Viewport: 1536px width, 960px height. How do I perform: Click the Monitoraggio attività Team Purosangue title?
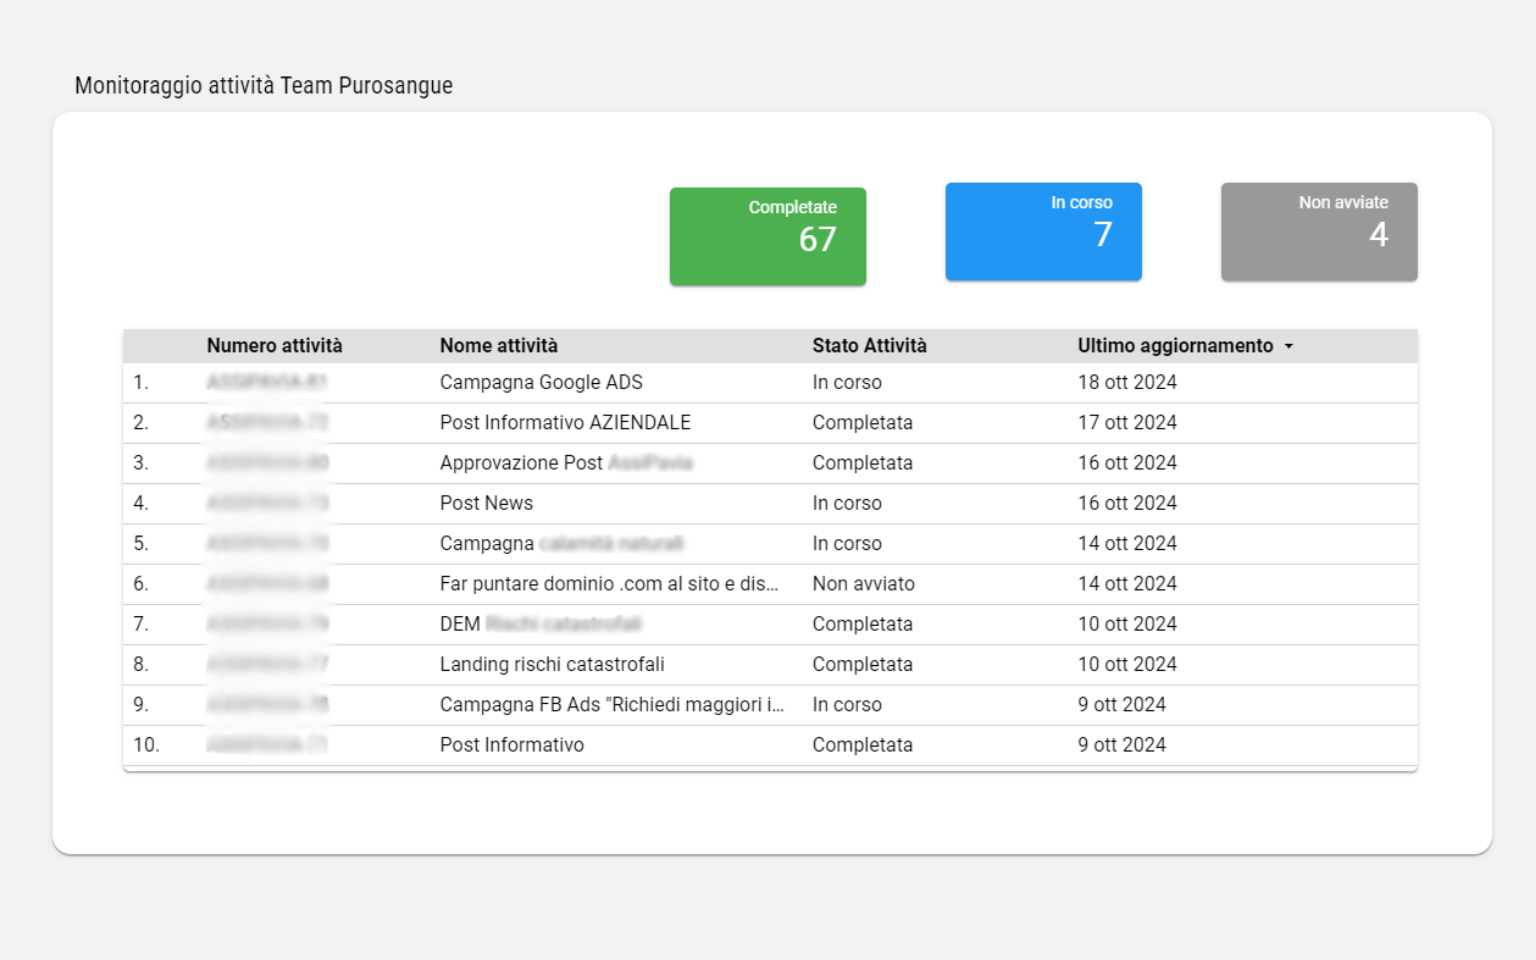pyautogui.click(x=264, y=86)
